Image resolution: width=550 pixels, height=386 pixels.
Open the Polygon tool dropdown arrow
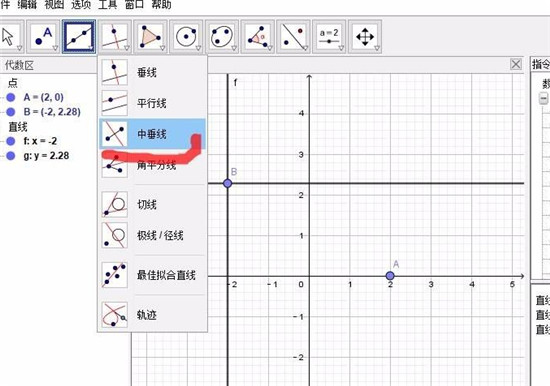162,48
